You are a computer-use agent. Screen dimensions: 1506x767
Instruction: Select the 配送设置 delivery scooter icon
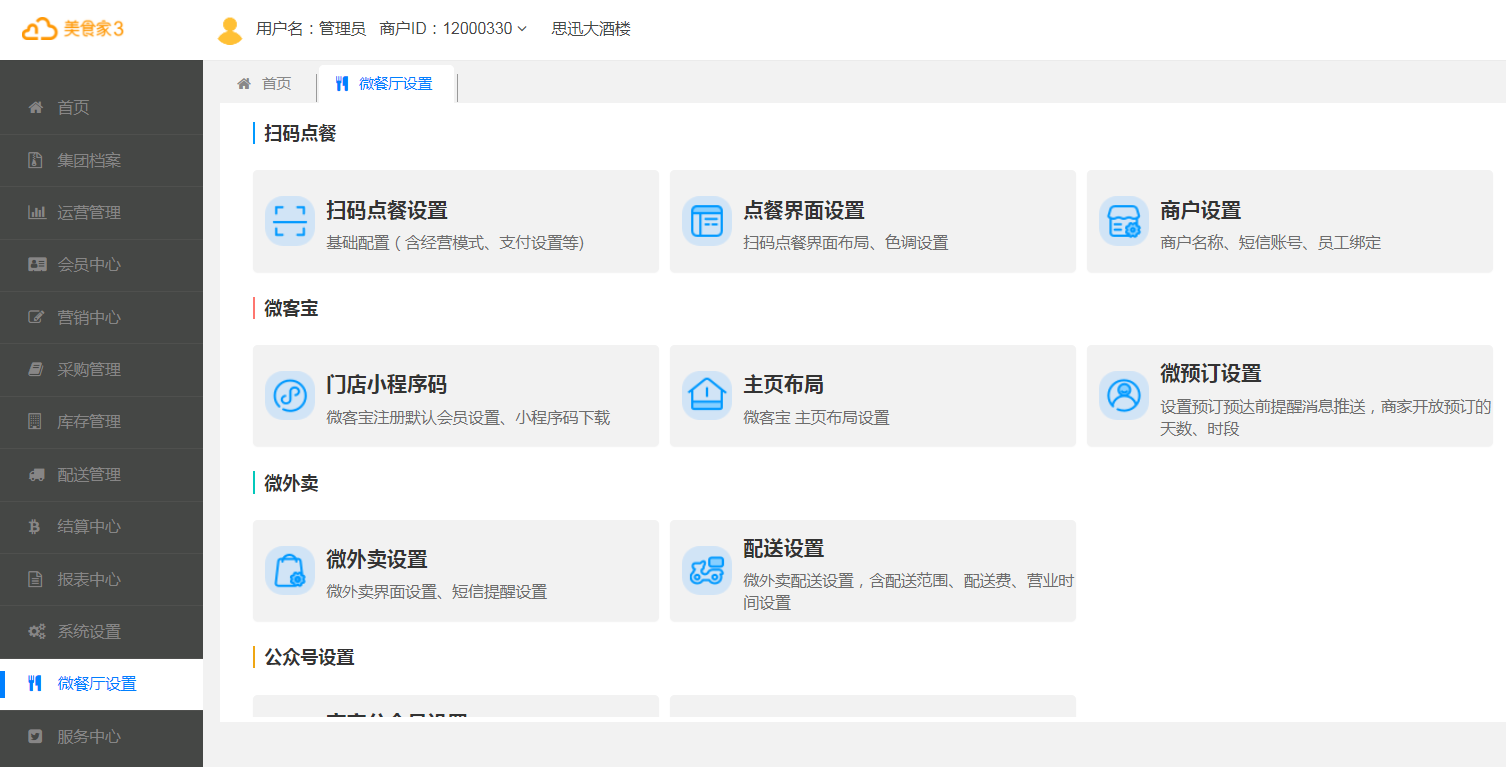(x=706, y=571)
